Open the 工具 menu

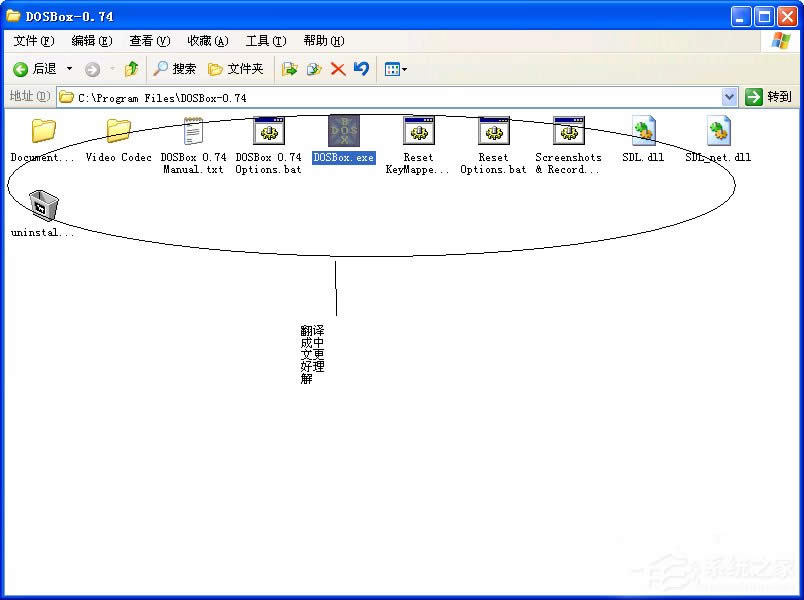click(x=264, y=40)
